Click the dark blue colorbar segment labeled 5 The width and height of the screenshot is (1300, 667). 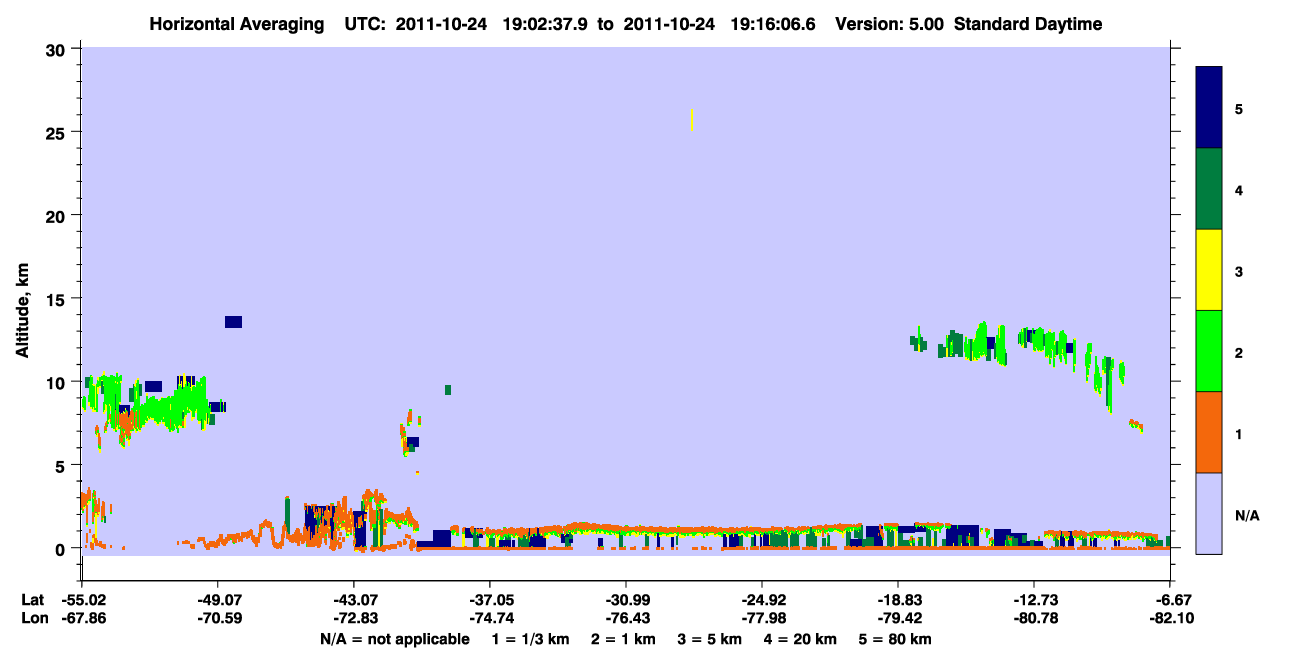(x=1209, y=108)
